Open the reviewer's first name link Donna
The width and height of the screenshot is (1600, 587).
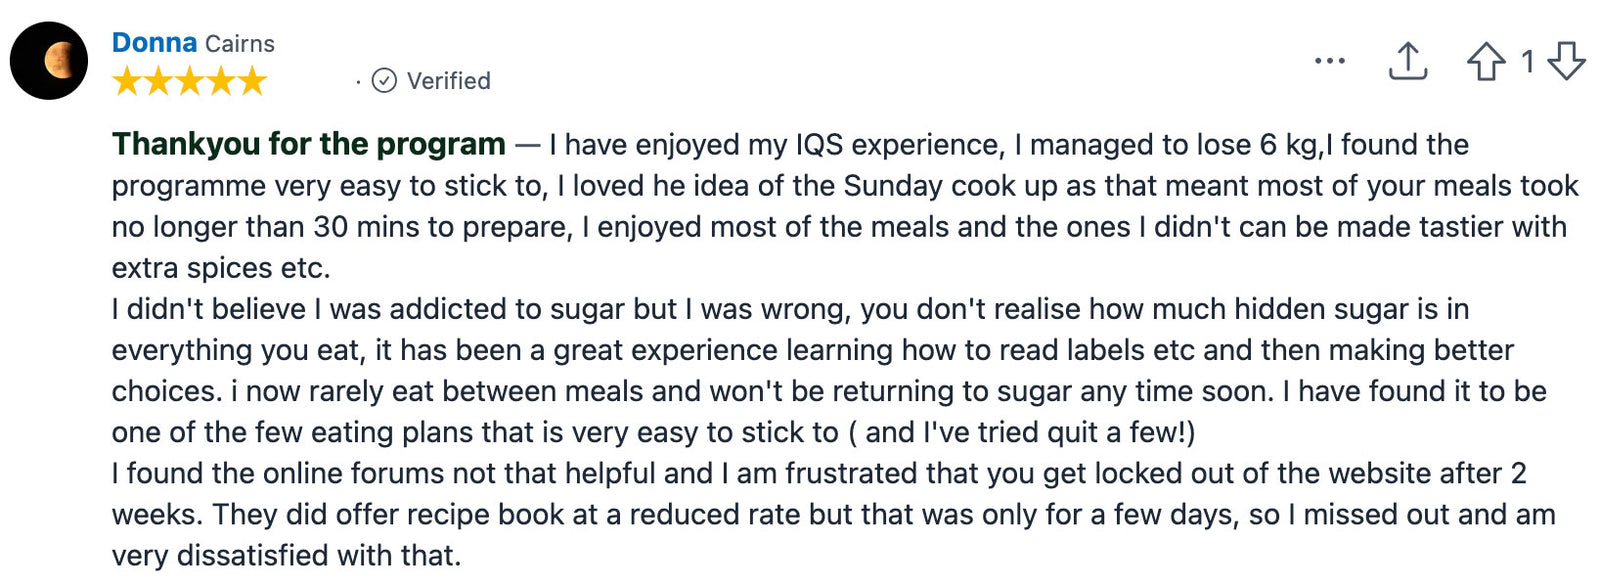pyautogui.click(x=154, y=43)
